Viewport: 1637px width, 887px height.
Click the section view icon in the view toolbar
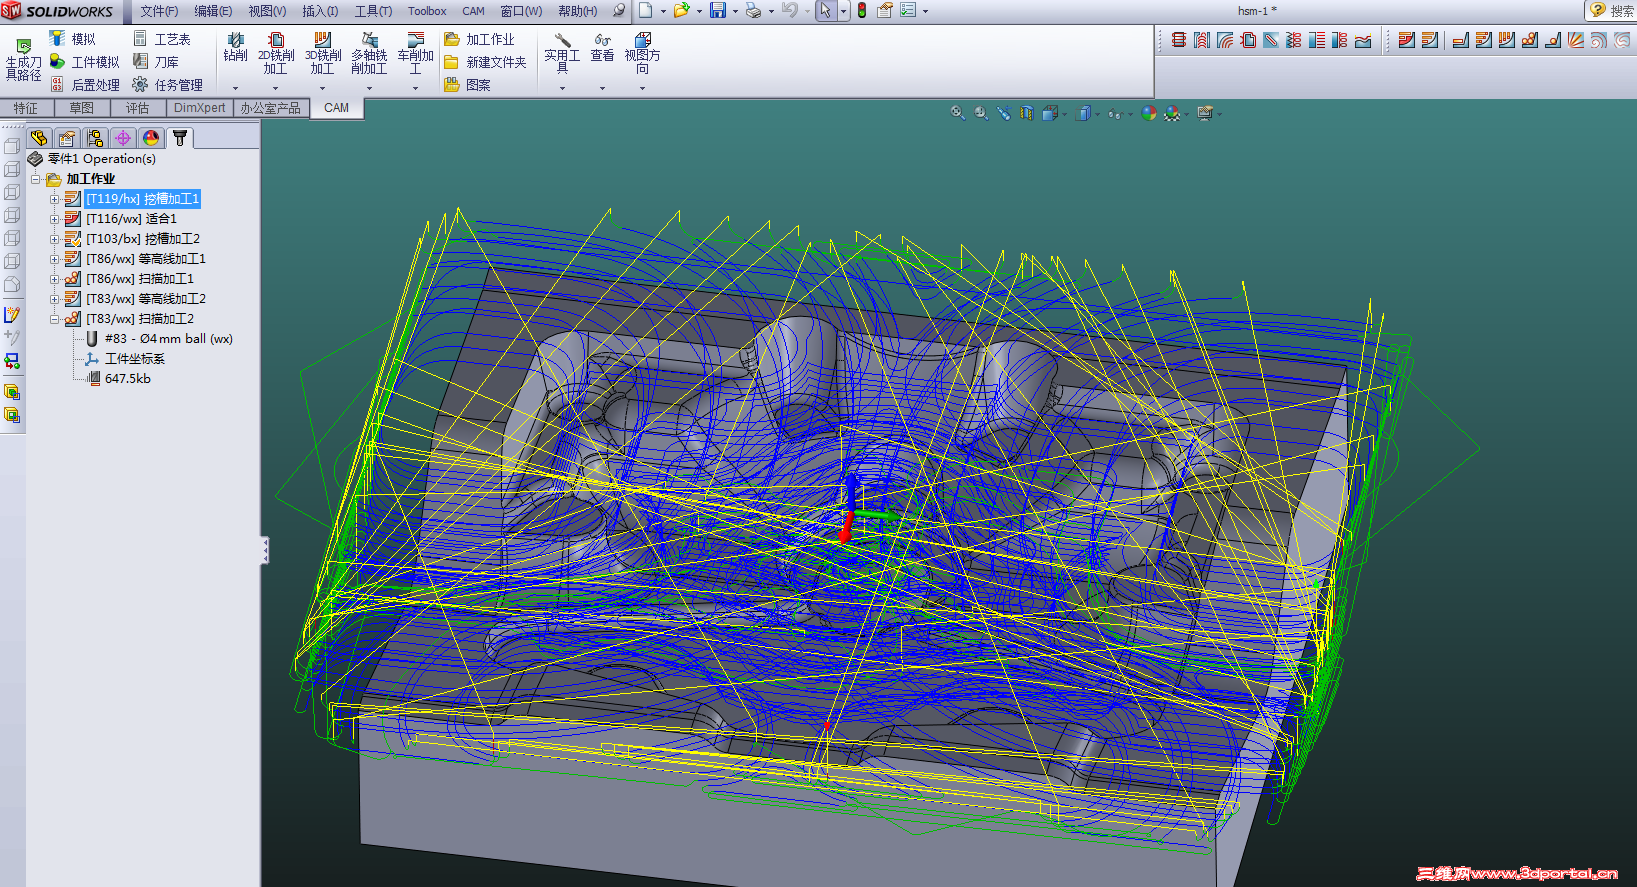click(1026, 113)
